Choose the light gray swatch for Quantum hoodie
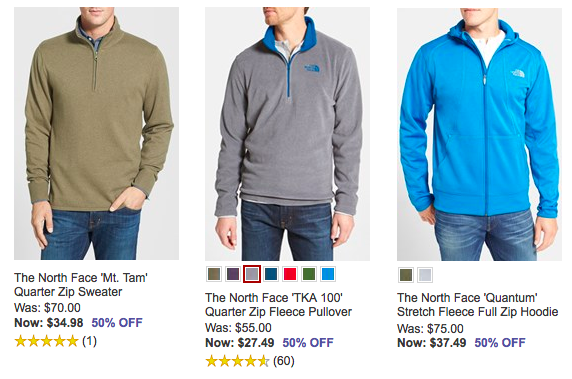The width and height of the screenshot is (572, 379). (425, 275)
